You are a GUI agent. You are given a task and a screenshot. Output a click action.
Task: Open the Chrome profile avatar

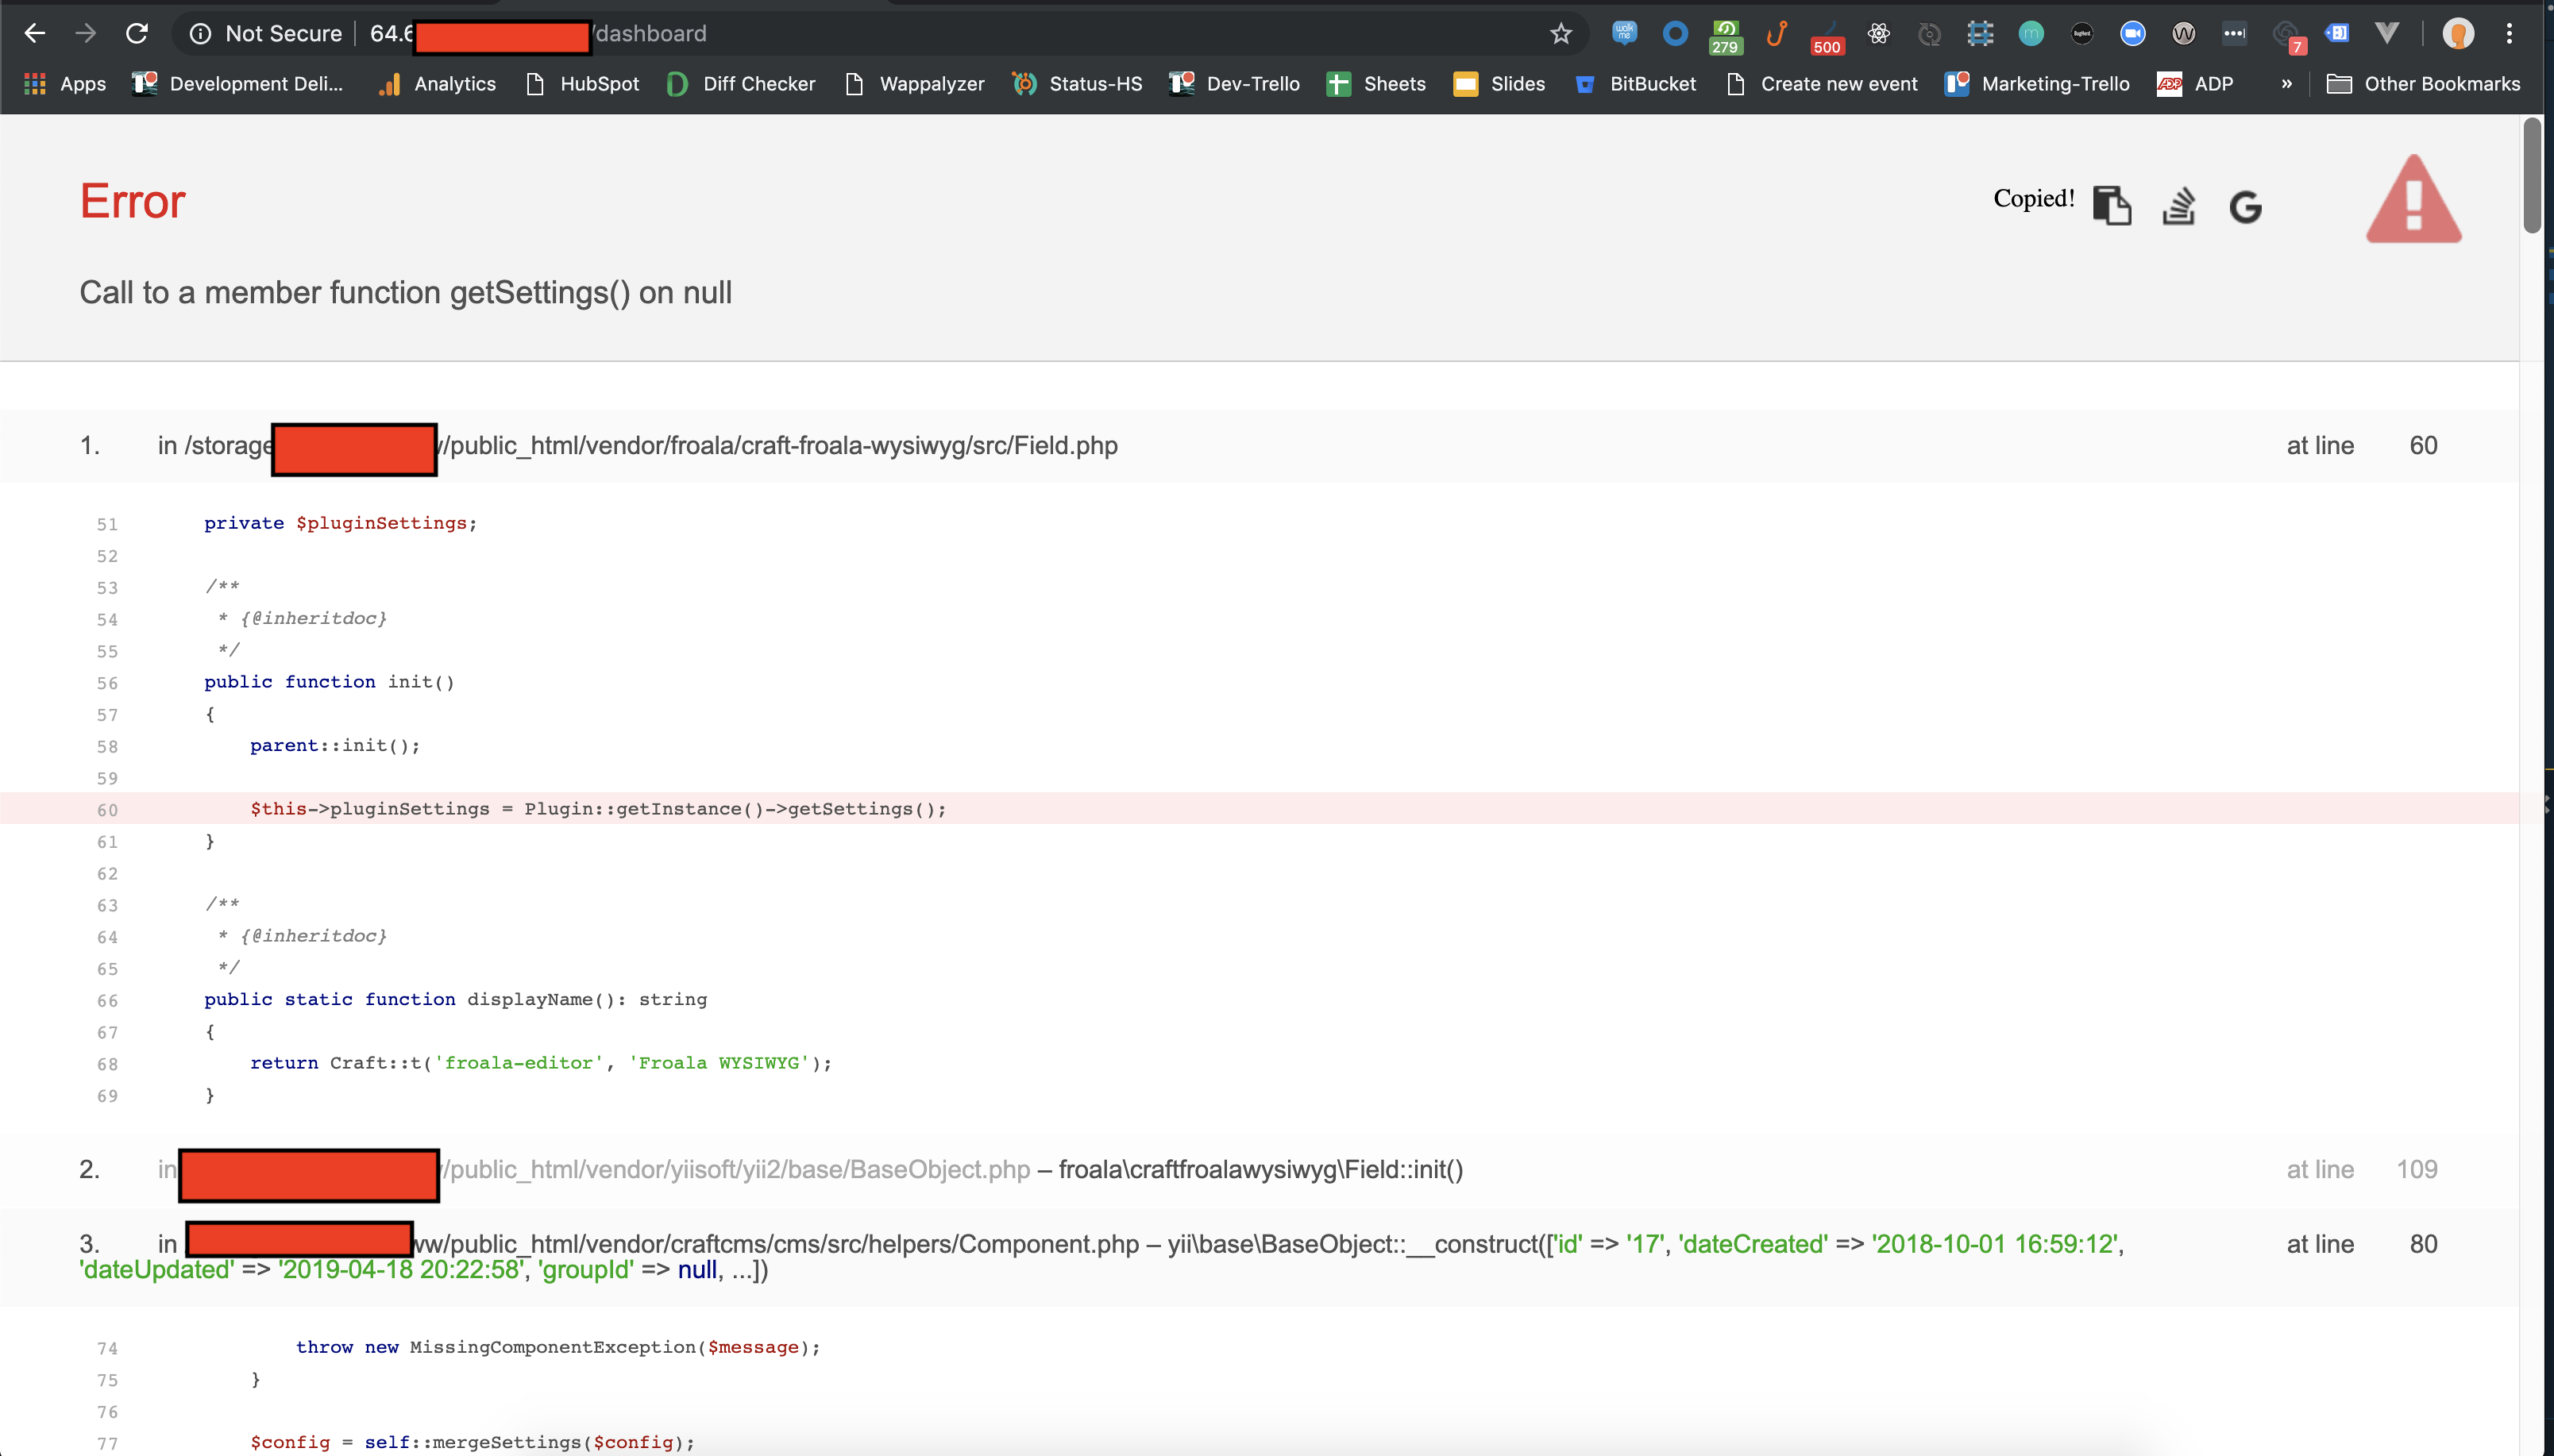[2458, 33]
